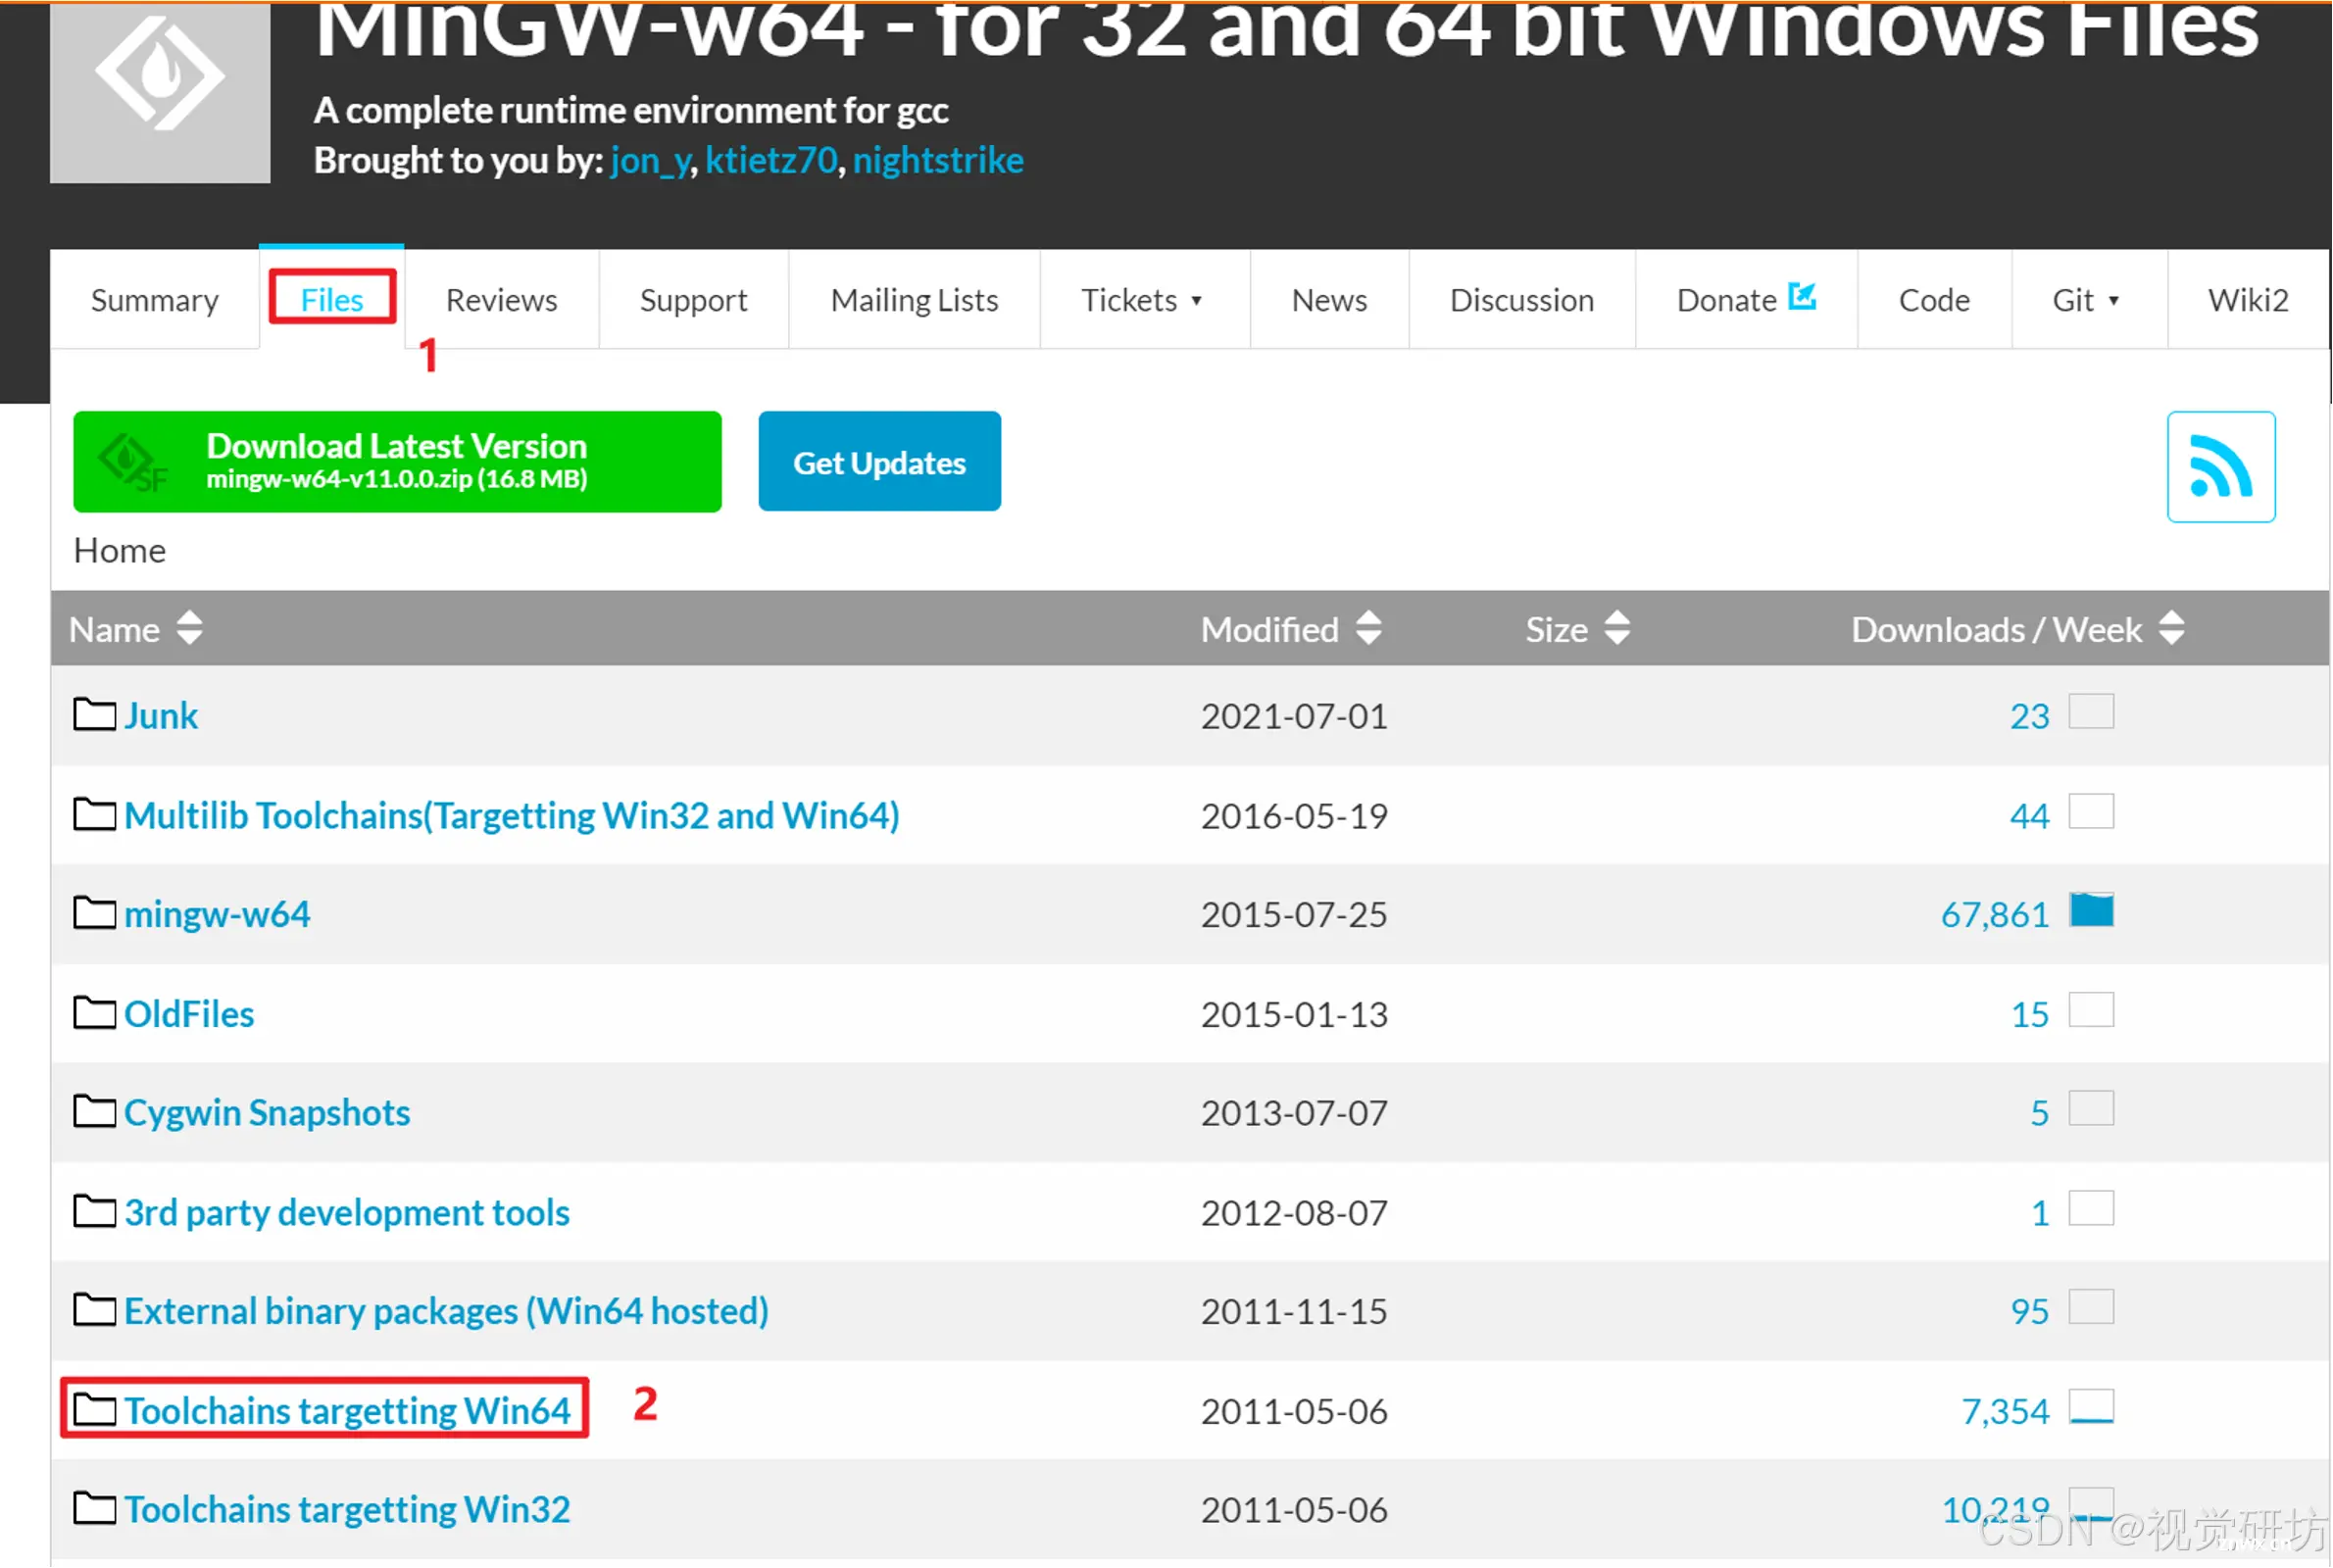Click the mingw-w64 folder icon
Image resolution: width=2333 pixels, height=1568 pixels.
tap(95, 913)
